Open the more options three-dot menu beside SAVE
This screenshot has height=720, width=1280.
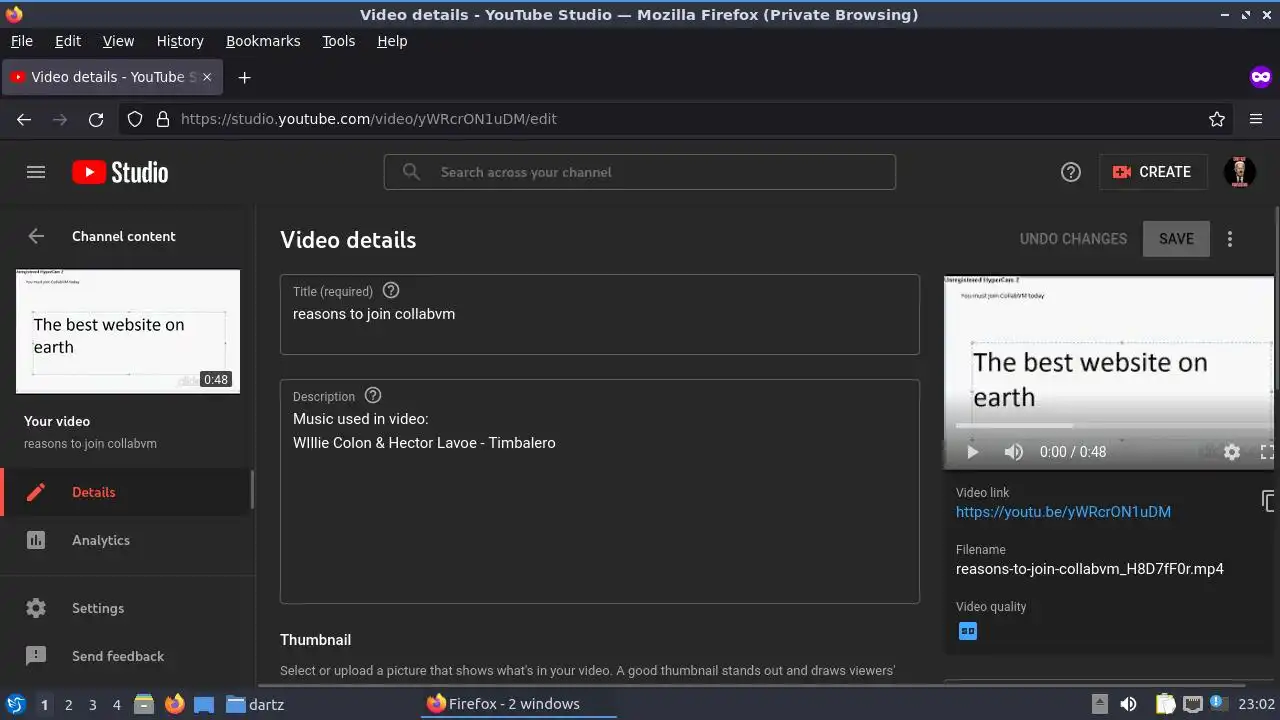[x=1230, y=239]
